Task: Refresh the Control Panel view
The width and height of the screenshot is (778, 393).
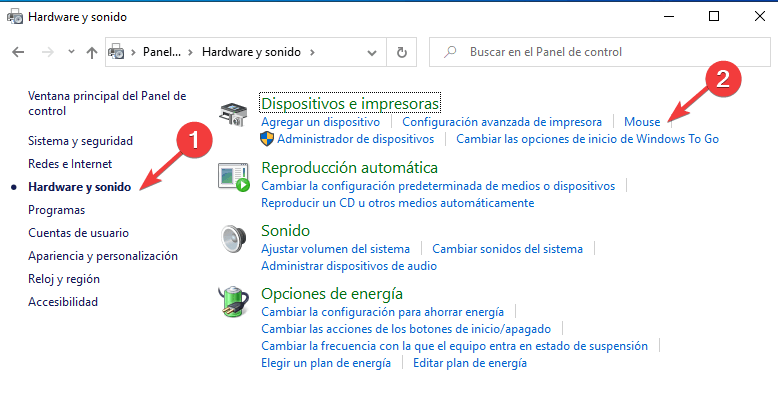Action: click(x=402, y=52)
